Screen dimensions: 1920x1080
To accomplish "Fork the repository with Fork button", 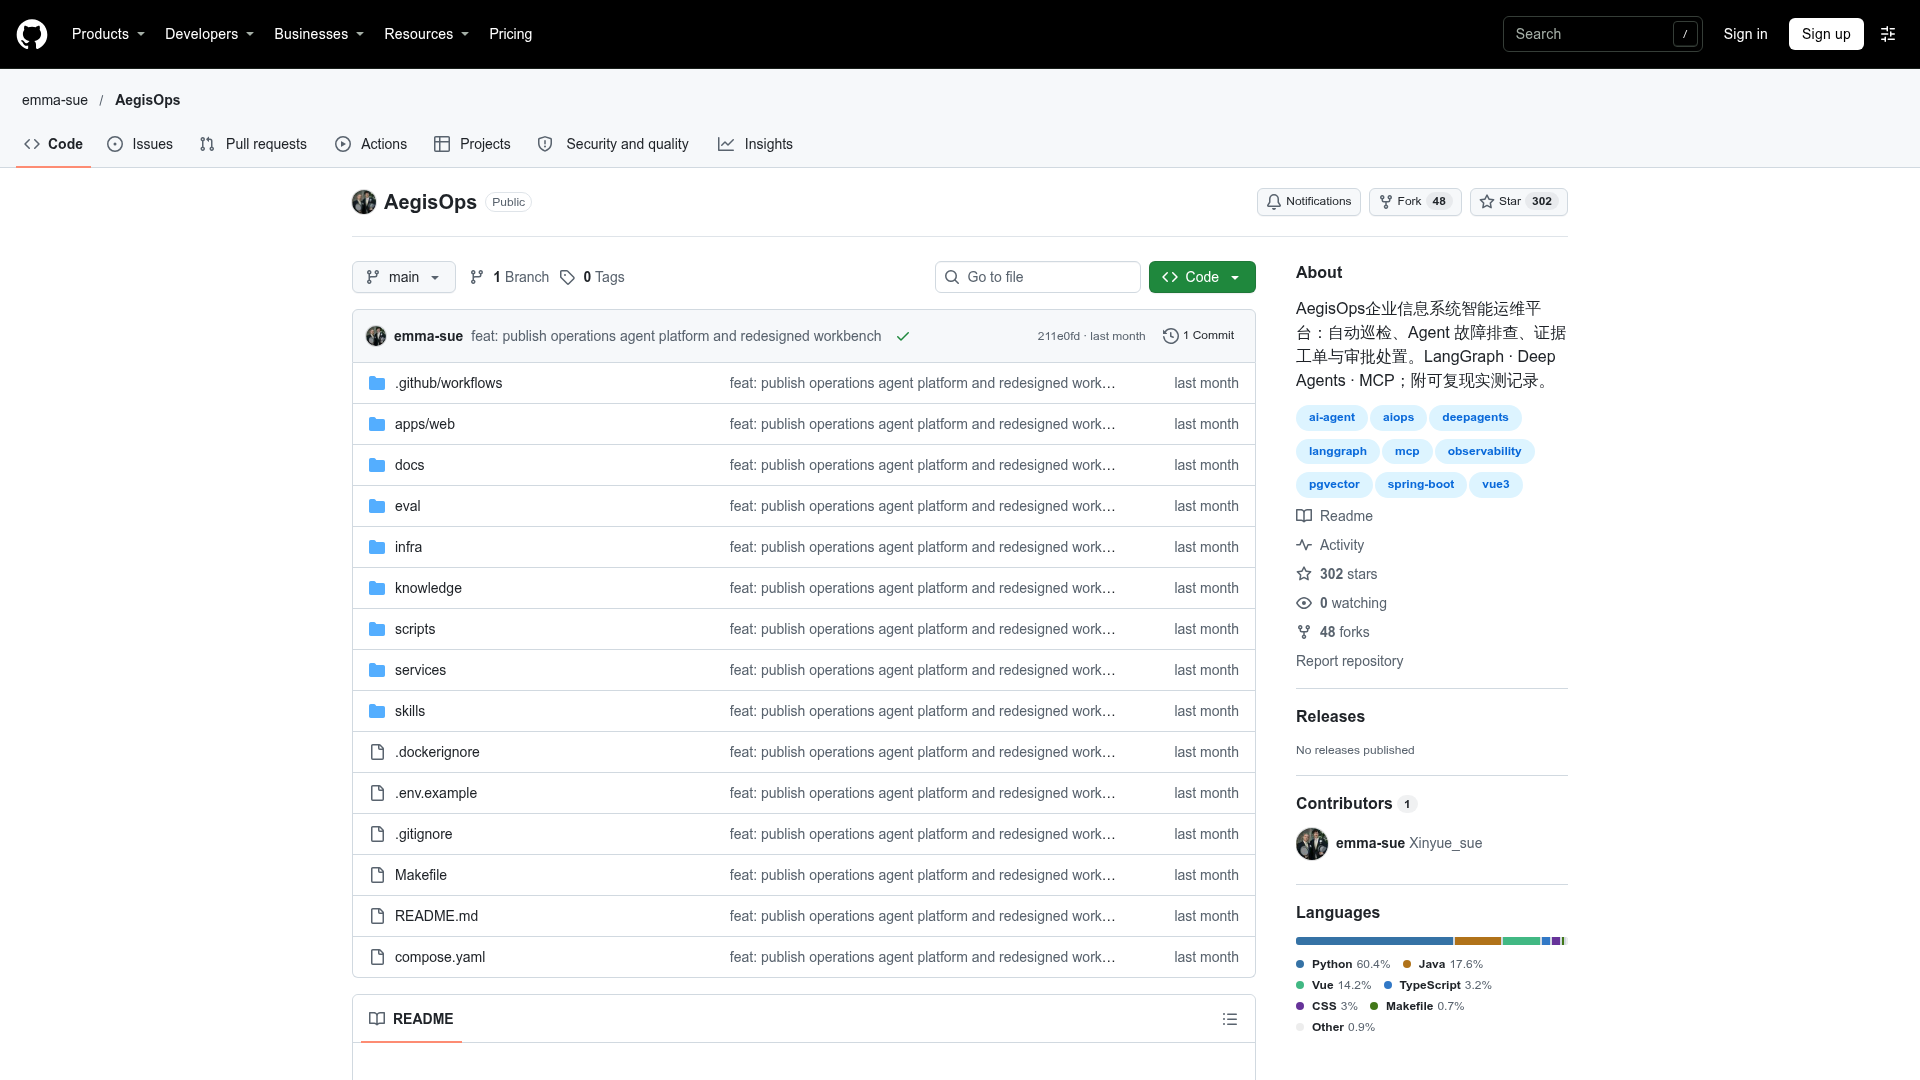I will coord(1414,202).
